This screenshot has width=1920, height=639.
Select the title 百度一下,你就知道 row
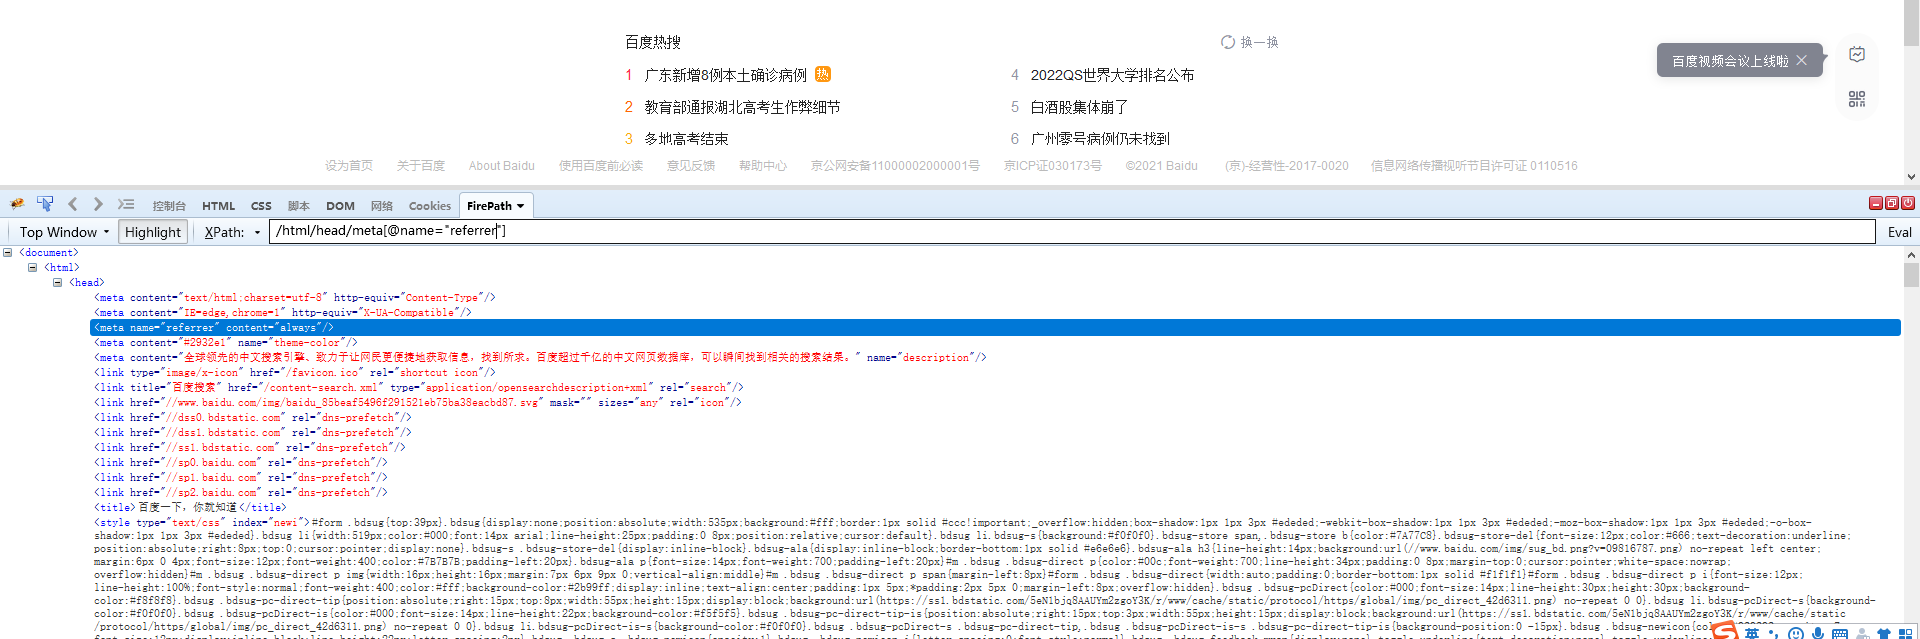(190, 508)
